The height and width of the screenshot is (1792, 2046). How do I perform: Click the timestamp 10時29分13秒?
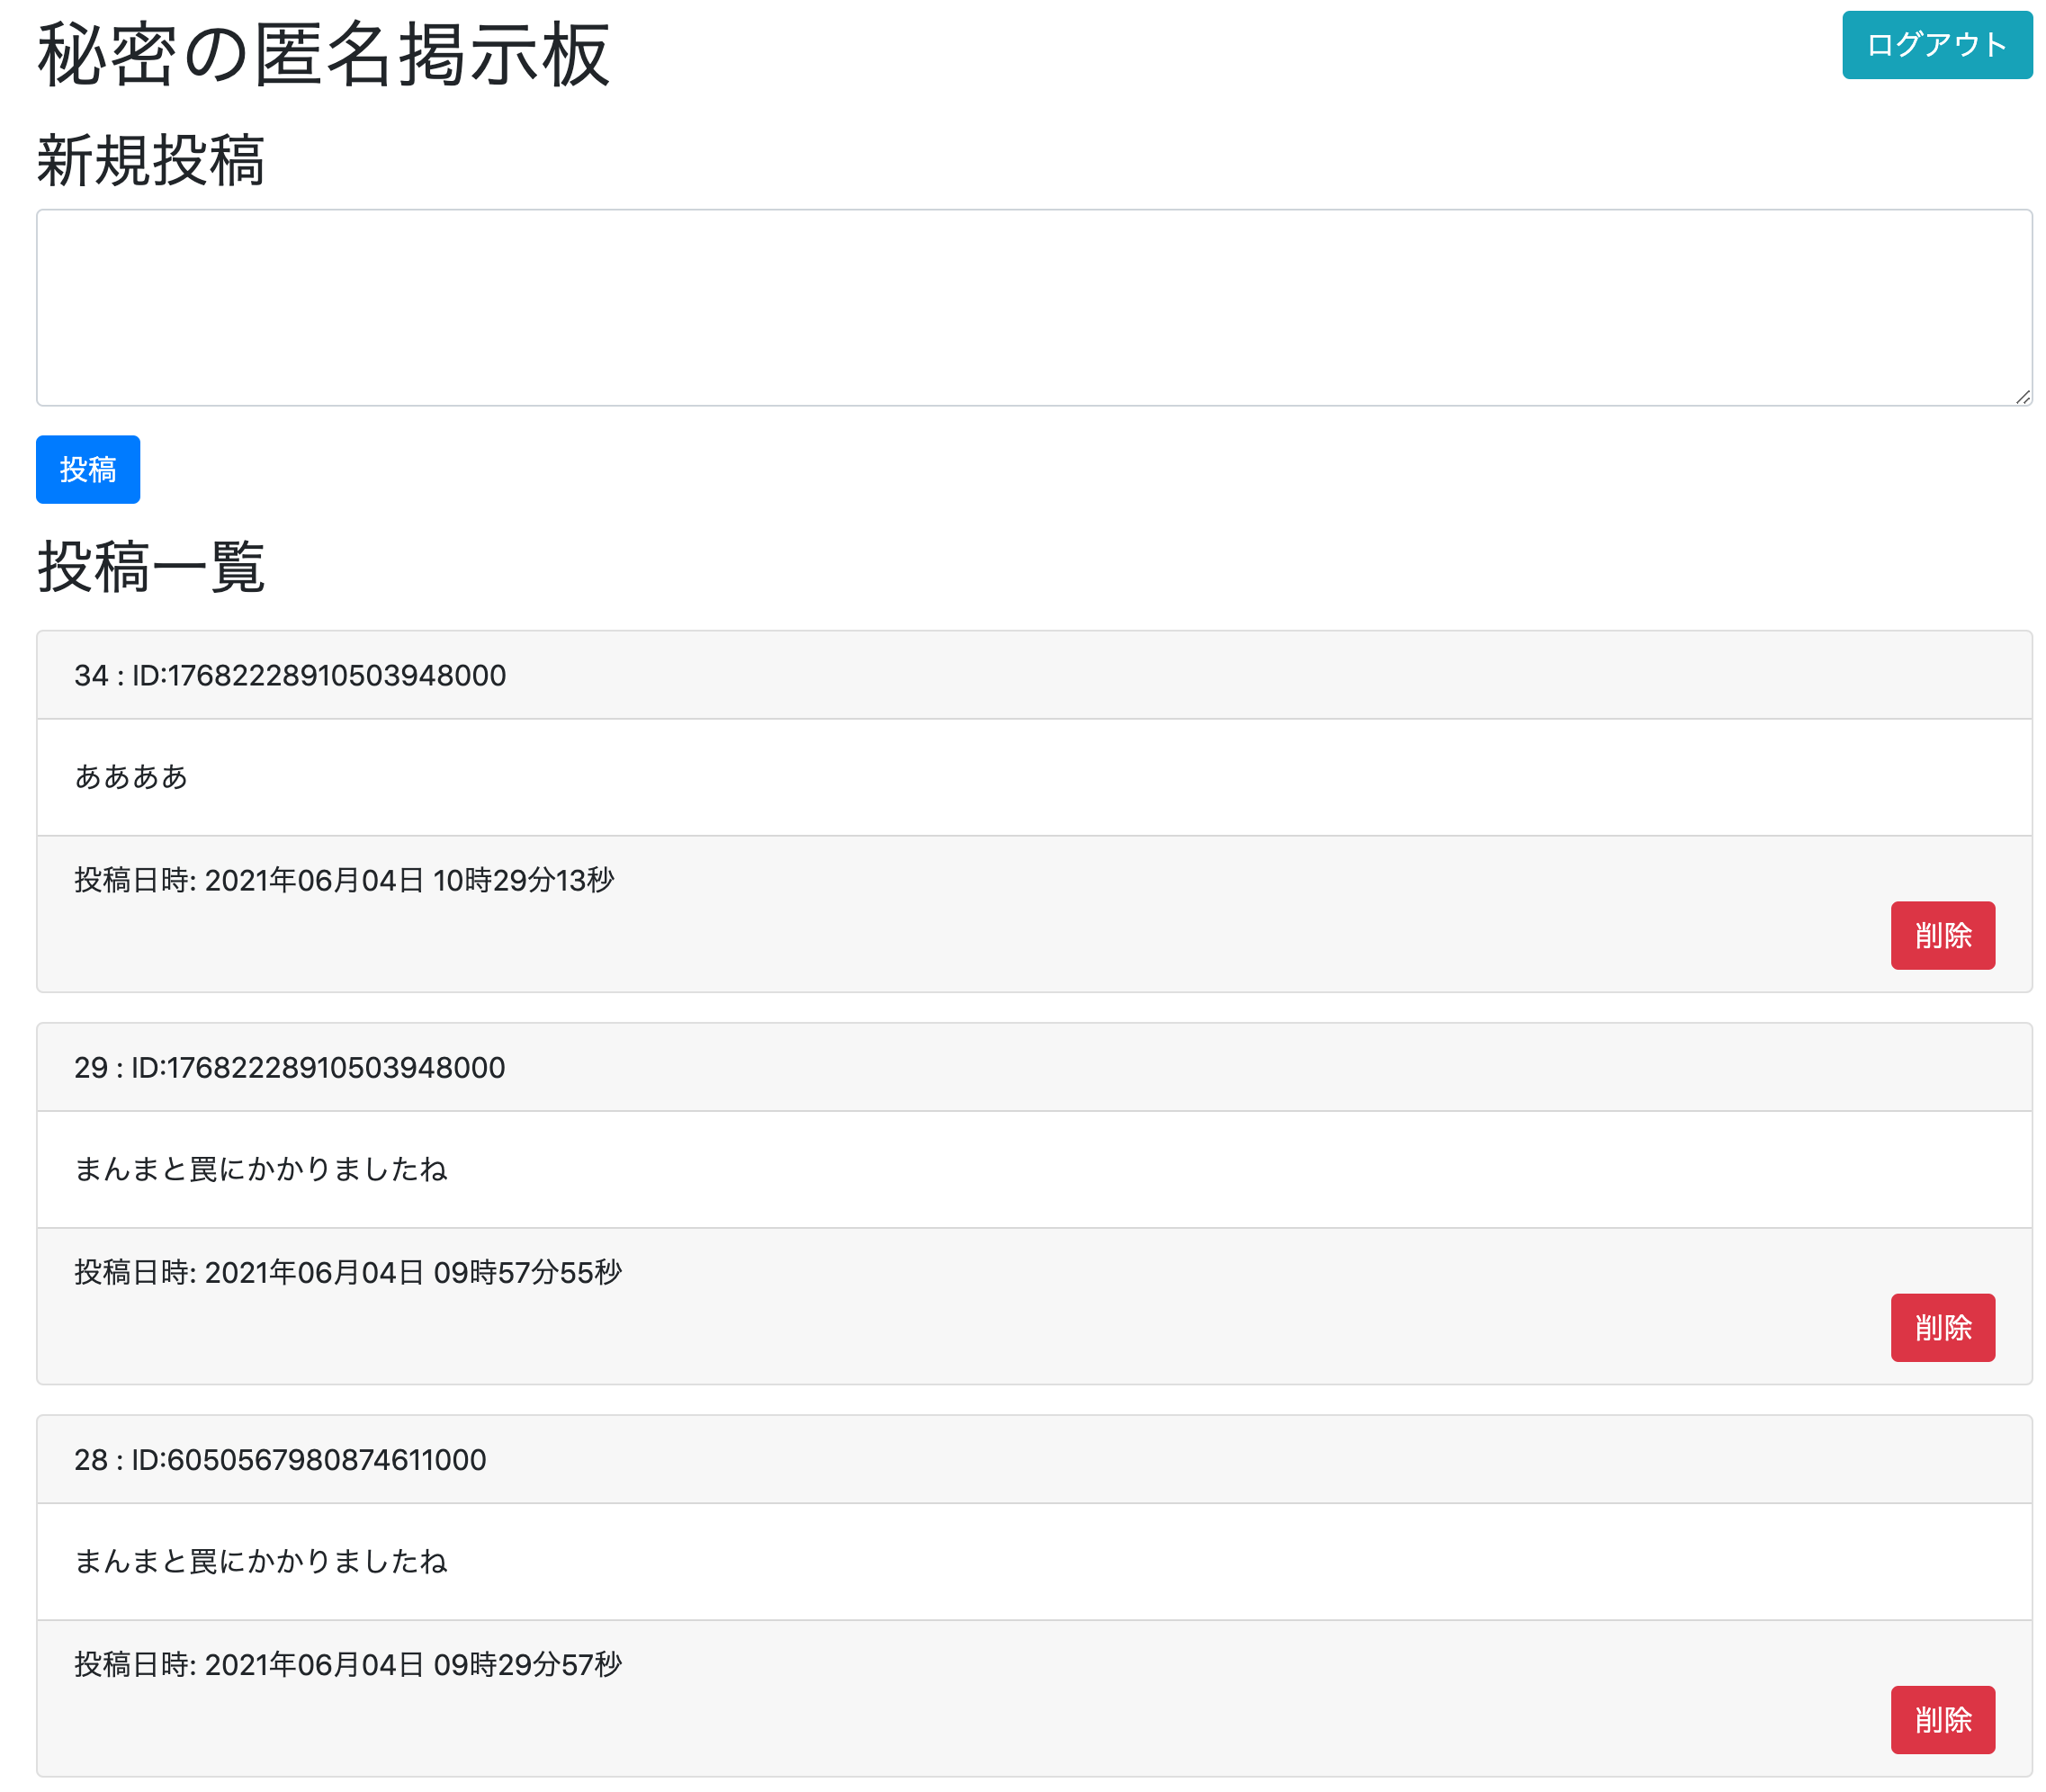click(523, 880)
